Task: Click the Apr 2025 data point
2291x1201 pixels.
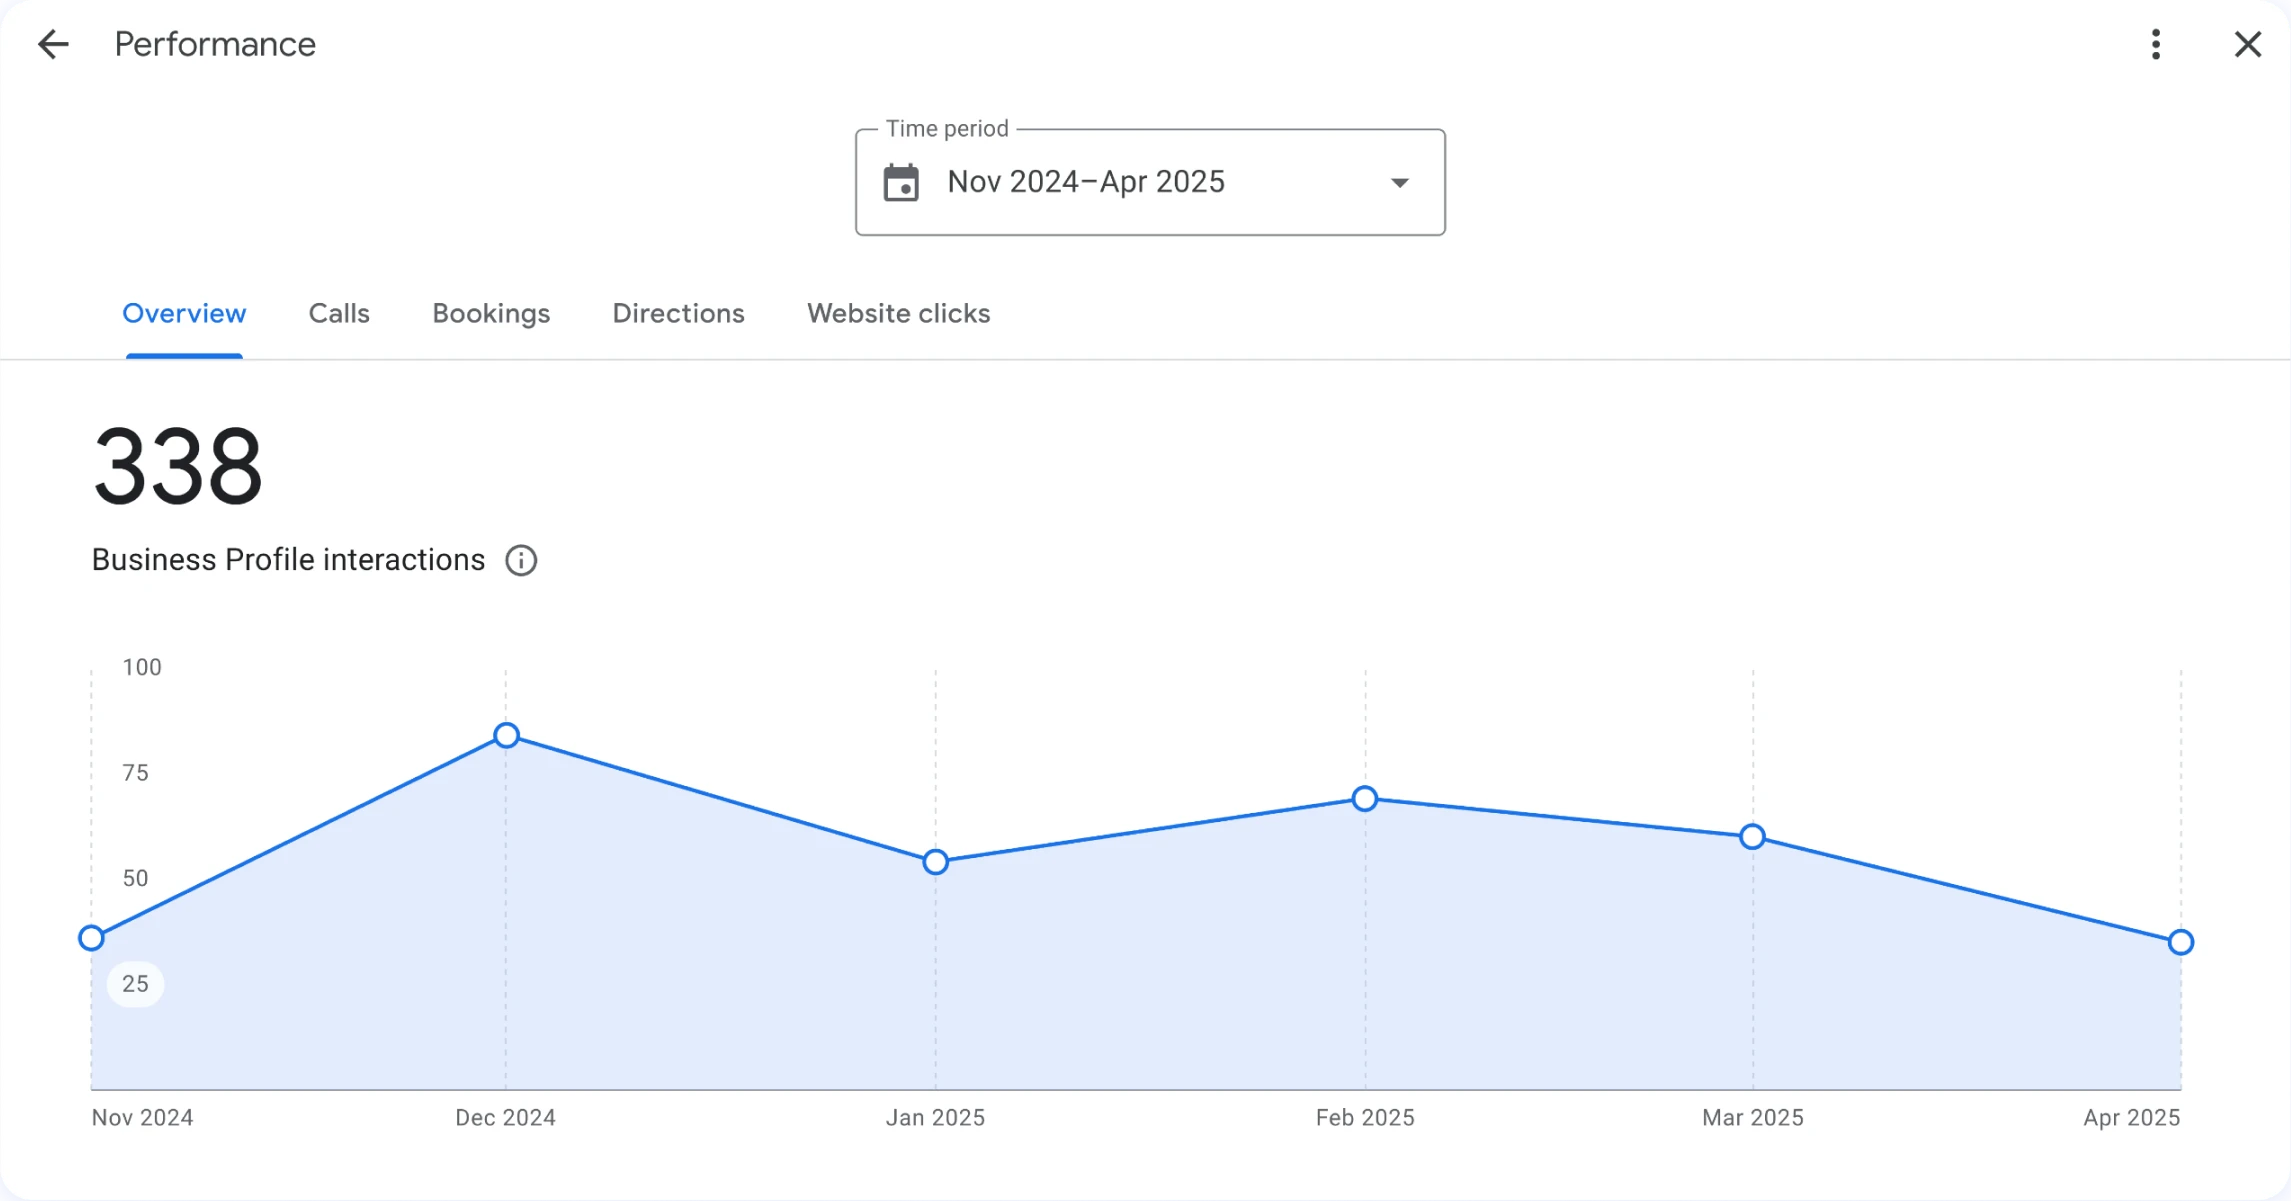Action: [2181, 942]
